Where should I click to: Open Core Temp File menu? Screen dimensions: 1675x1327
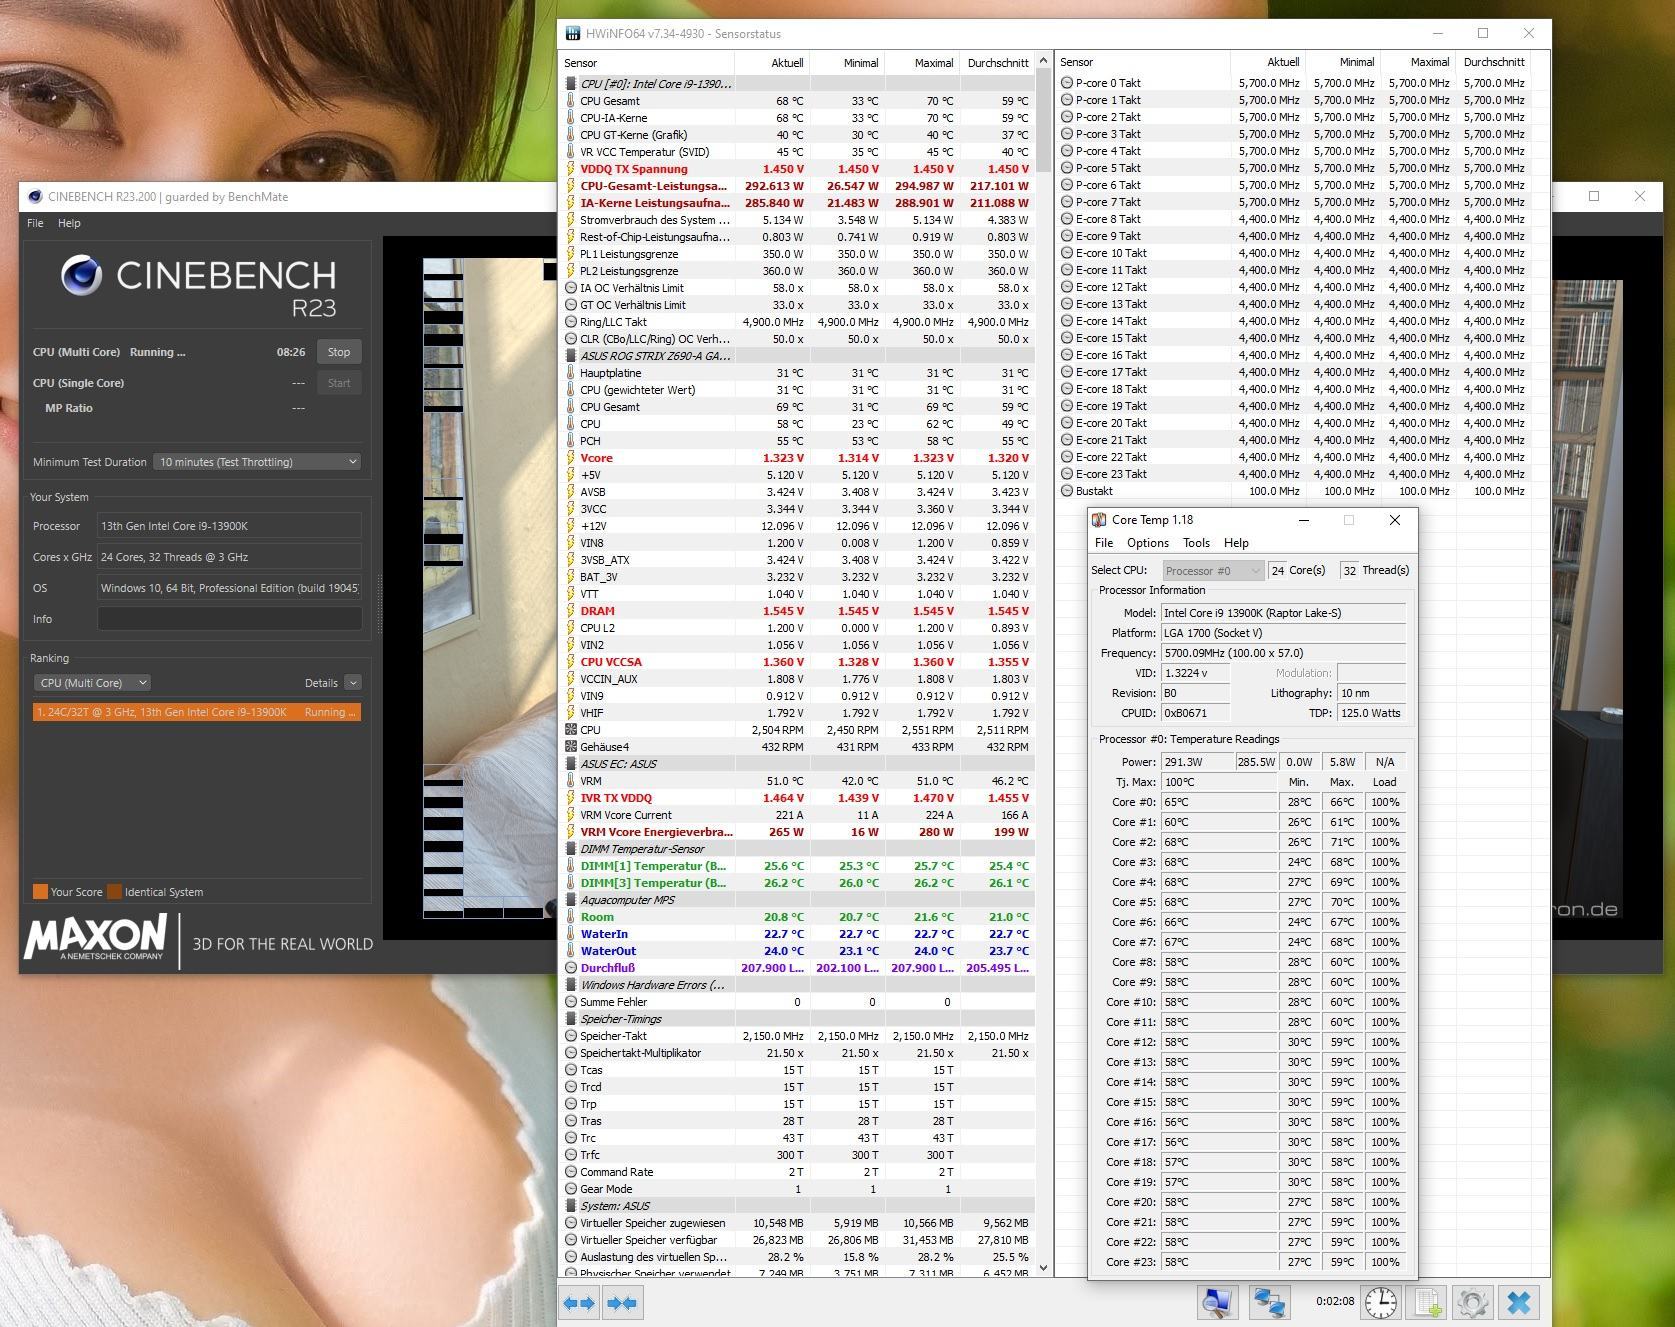(1104, 543)
